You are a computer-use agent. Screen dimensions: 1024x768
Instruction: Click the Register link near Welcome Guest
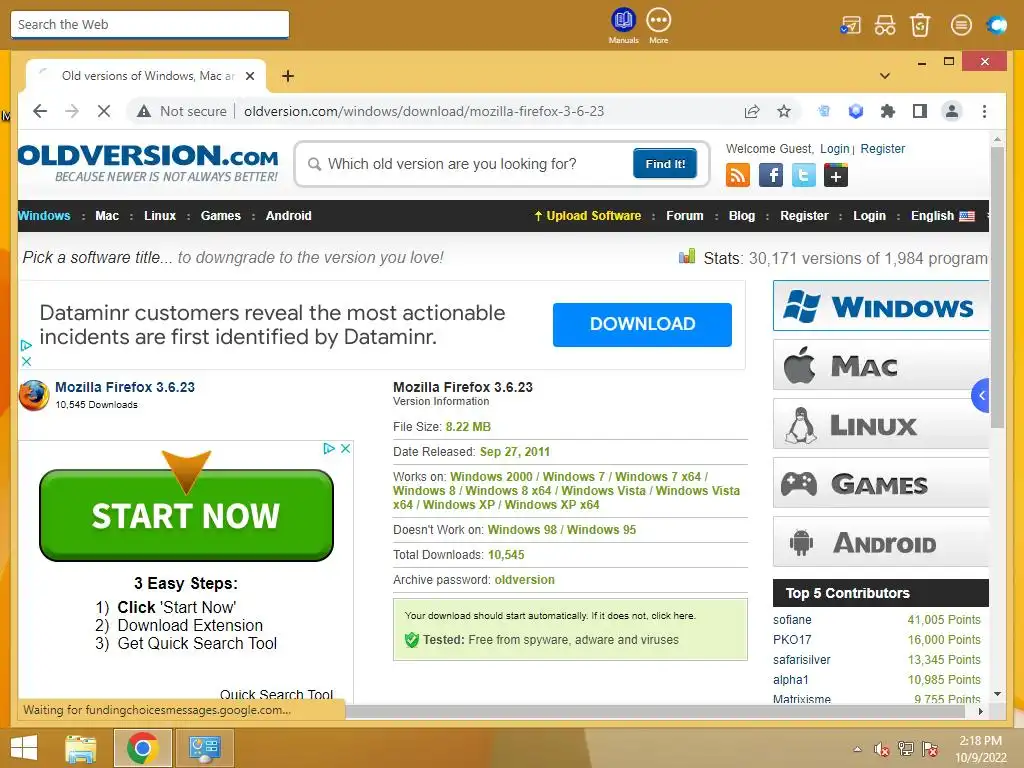point(882,149)
